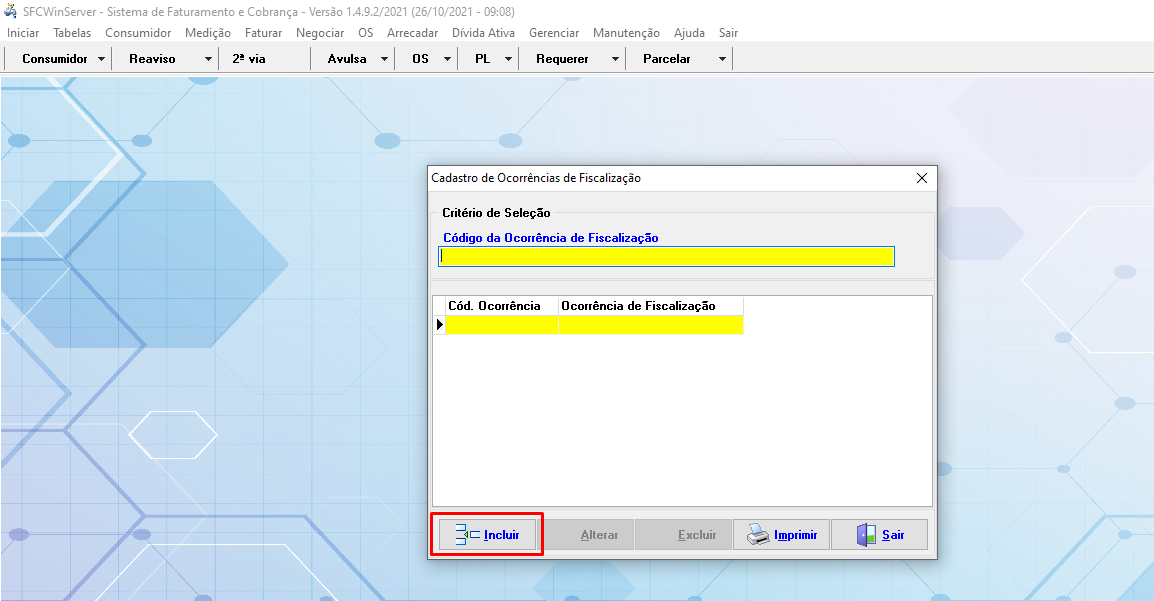Expand the Consumidor toolbar dropdown arrow
Image resolution: width=1154 pixels, height=601 pixels.
tap(102, 59)
